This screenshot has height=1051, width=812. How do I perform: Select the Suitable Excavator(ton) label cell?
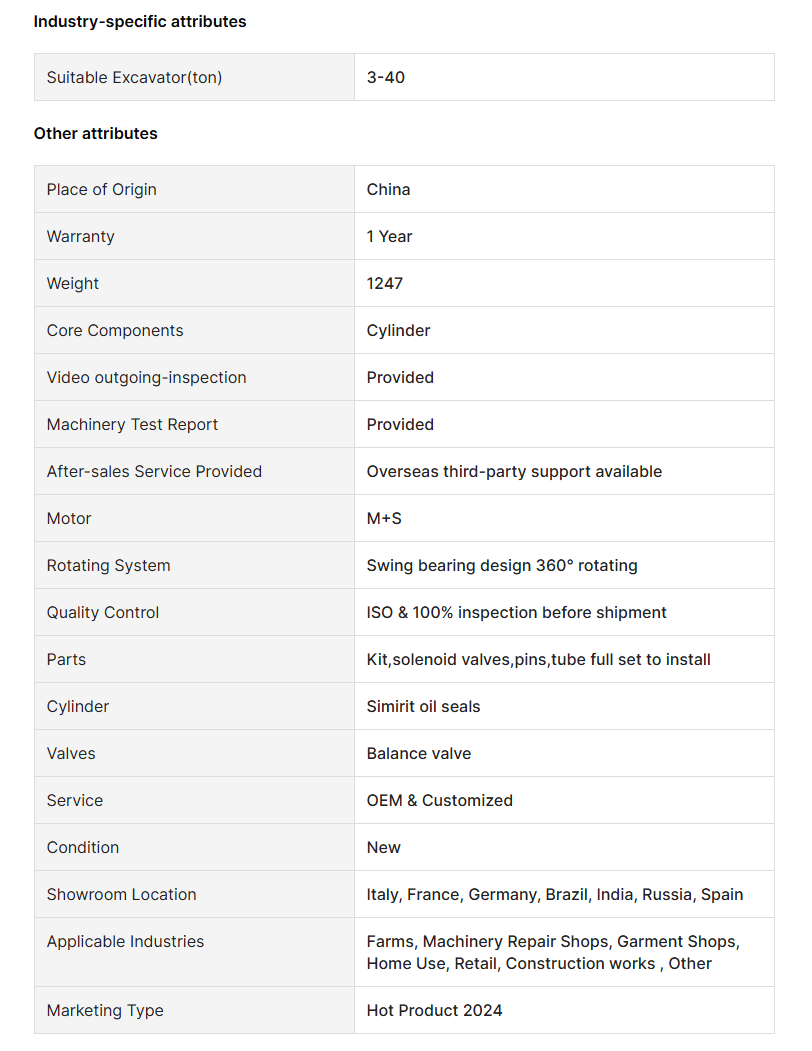[134, 77]
